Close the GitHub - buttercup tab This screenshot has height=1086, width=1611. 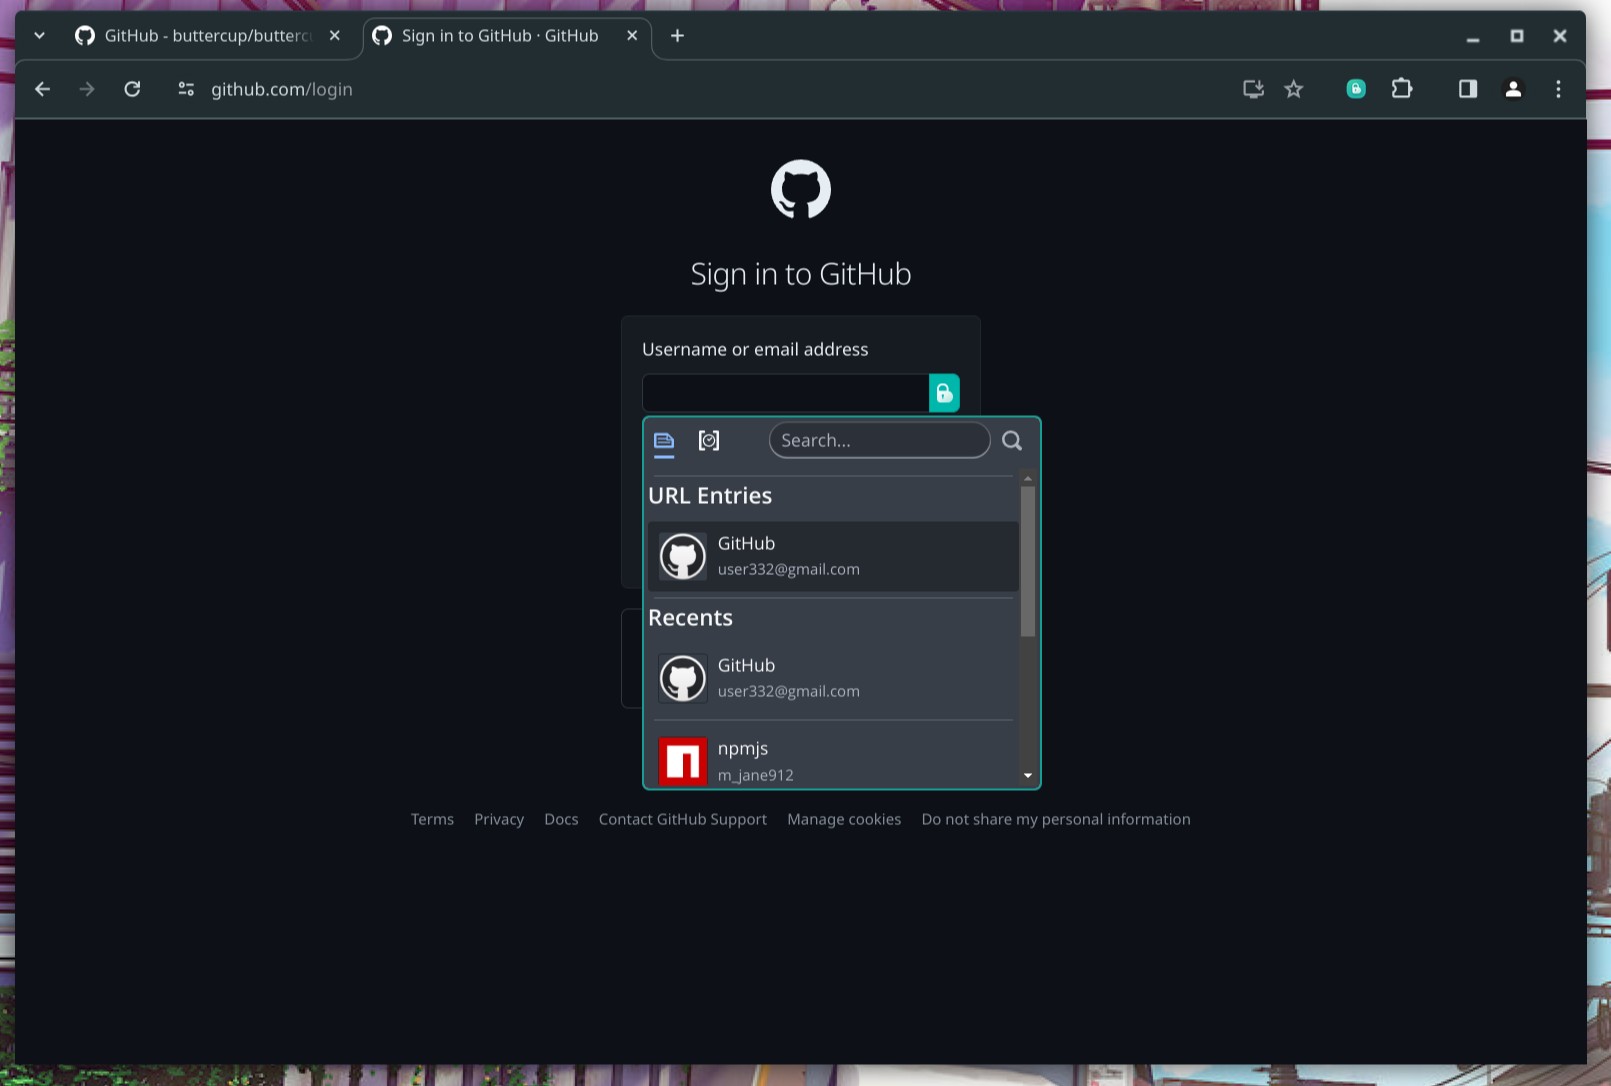(x=335, y=36)
